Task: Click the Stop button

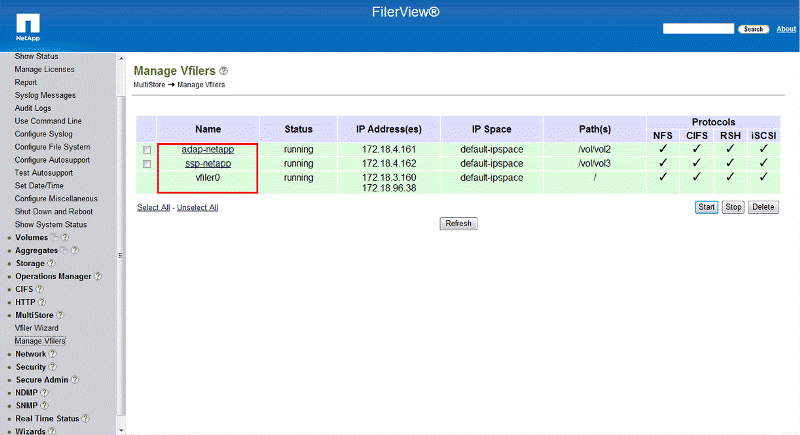Action: point(733,207)
